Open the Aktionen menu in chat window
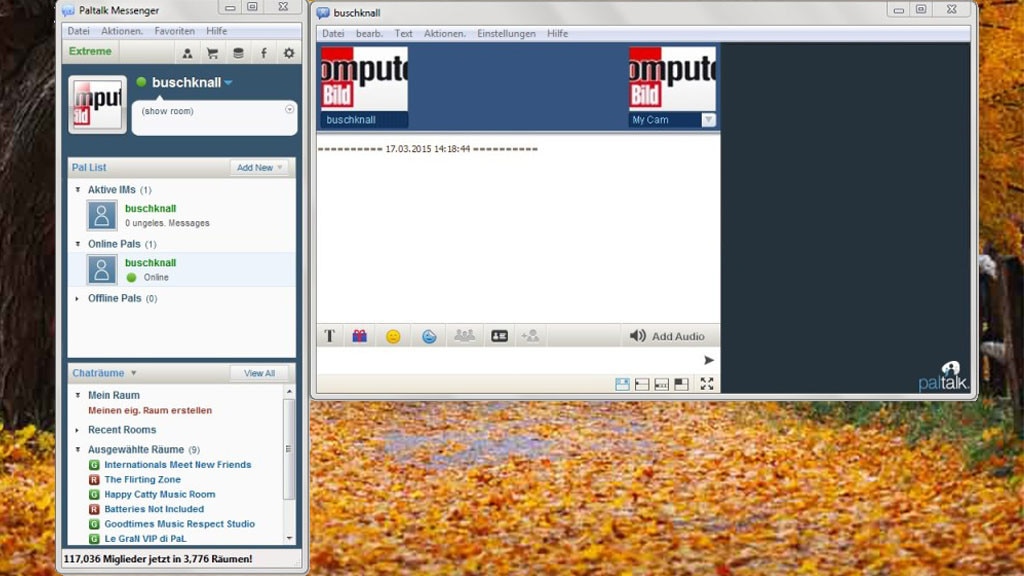 [x=444, y=33]
